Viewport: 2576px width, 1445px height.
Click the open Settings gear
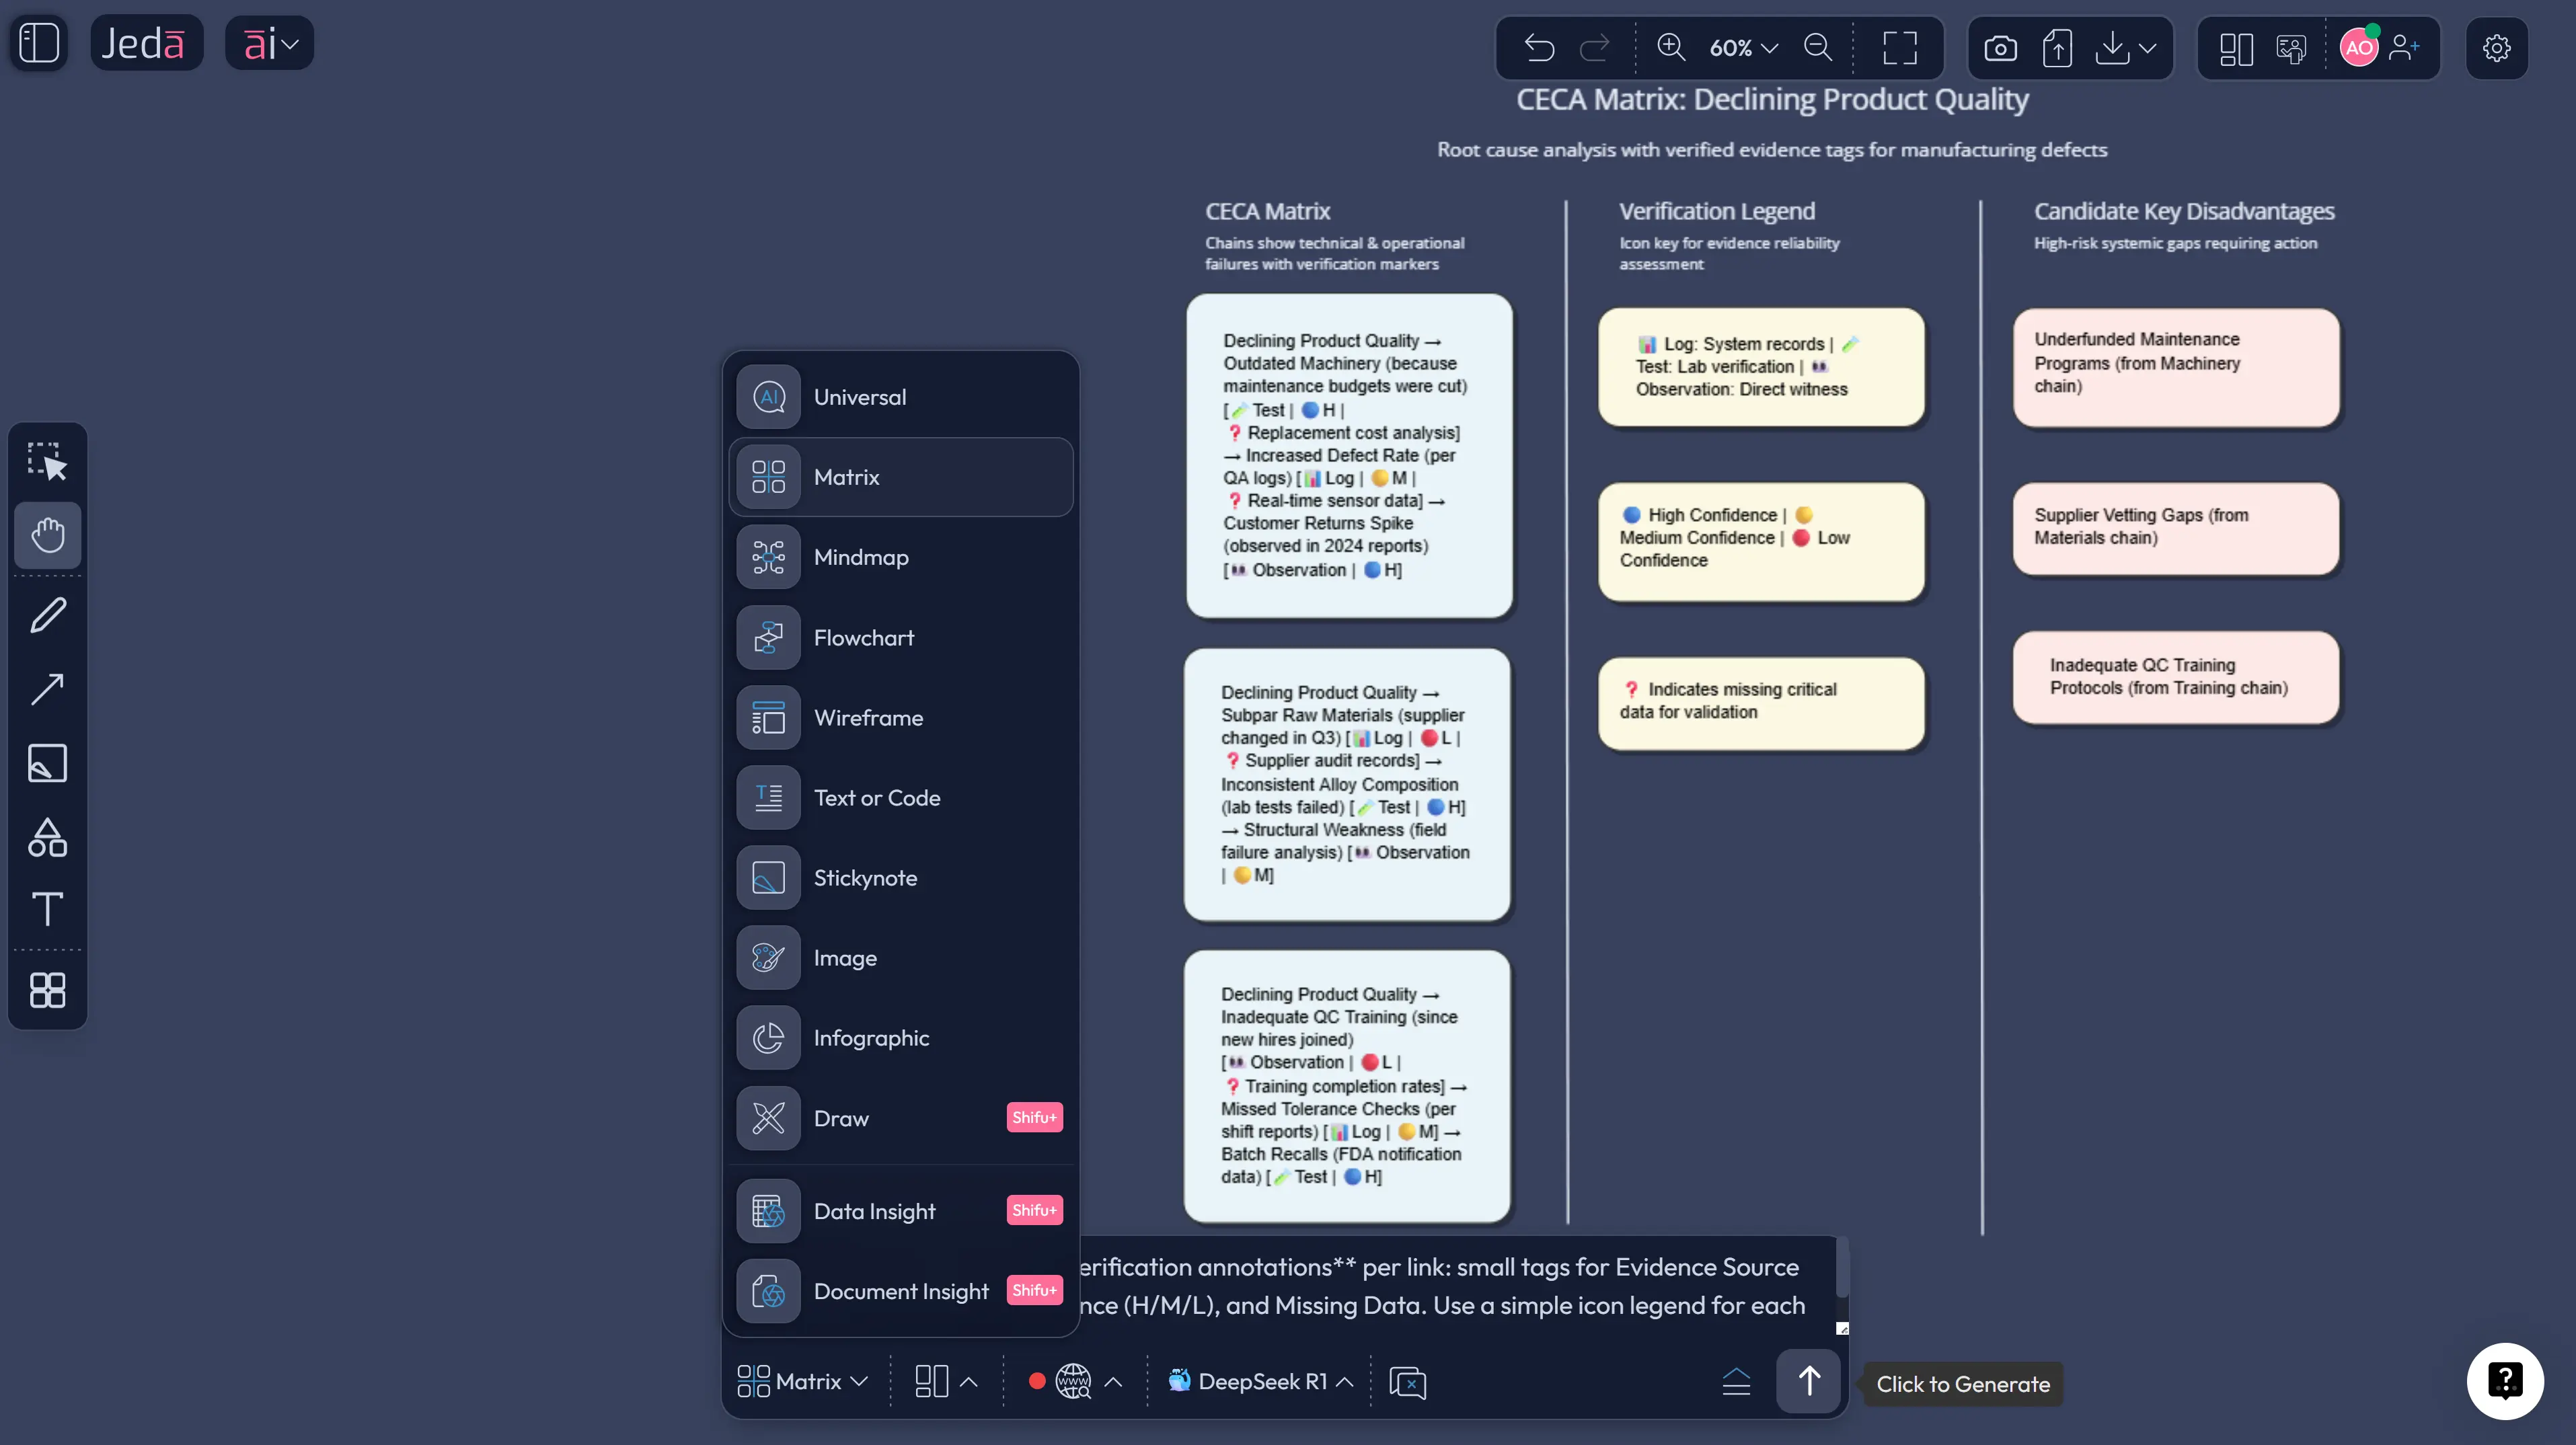2497,48
